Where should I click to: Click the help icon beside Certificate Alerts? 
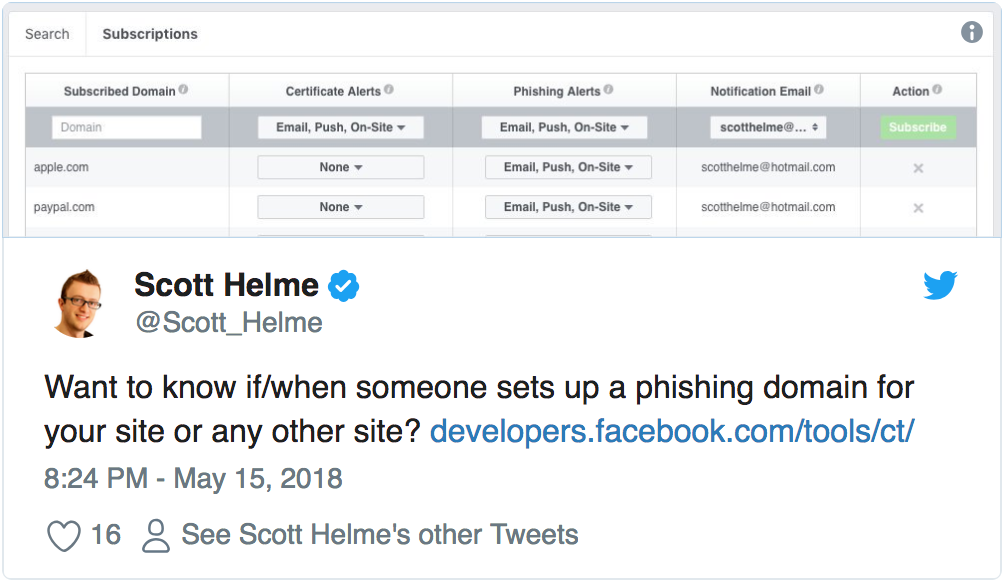tap(389, 90)
